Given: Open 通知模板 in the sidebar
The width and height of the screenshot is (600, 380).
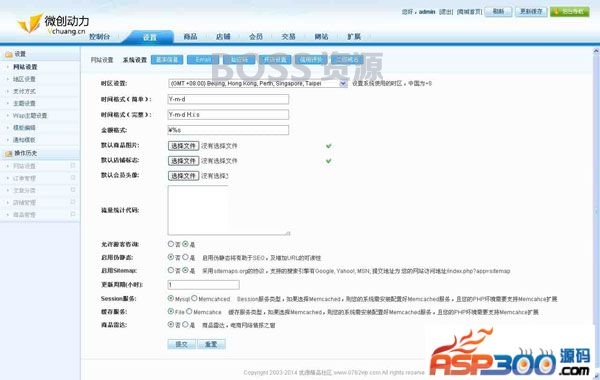Looking at the screenshot, I should 24,140.
